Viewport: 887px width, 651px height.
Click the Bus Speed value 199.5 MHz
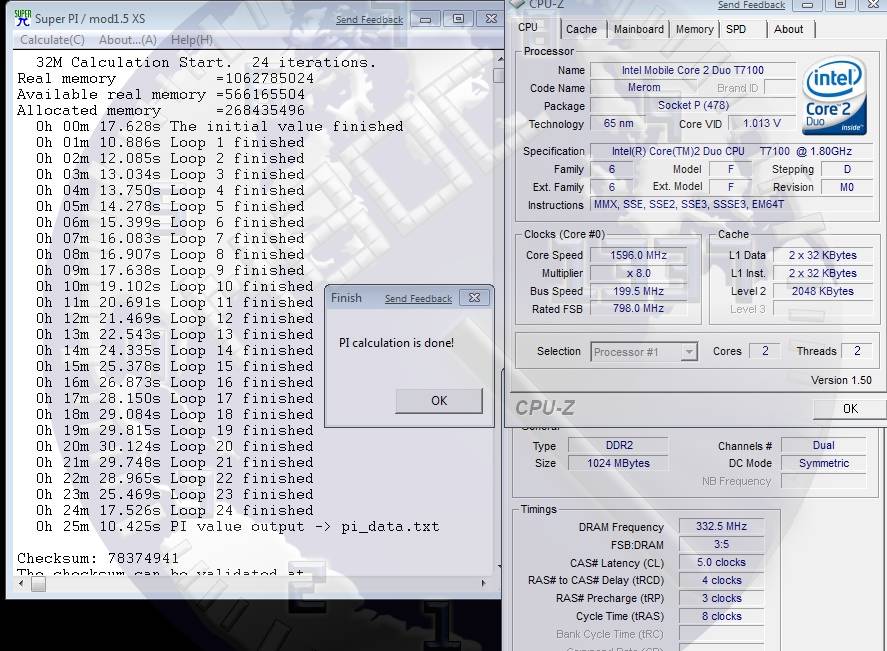coord(638,291)
